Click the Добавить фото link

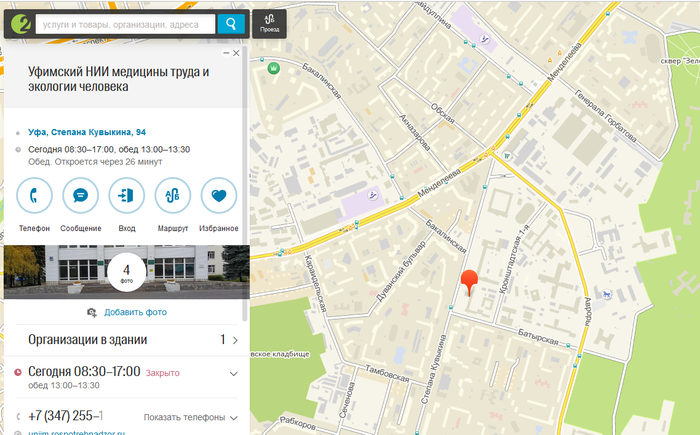point(127,312)
